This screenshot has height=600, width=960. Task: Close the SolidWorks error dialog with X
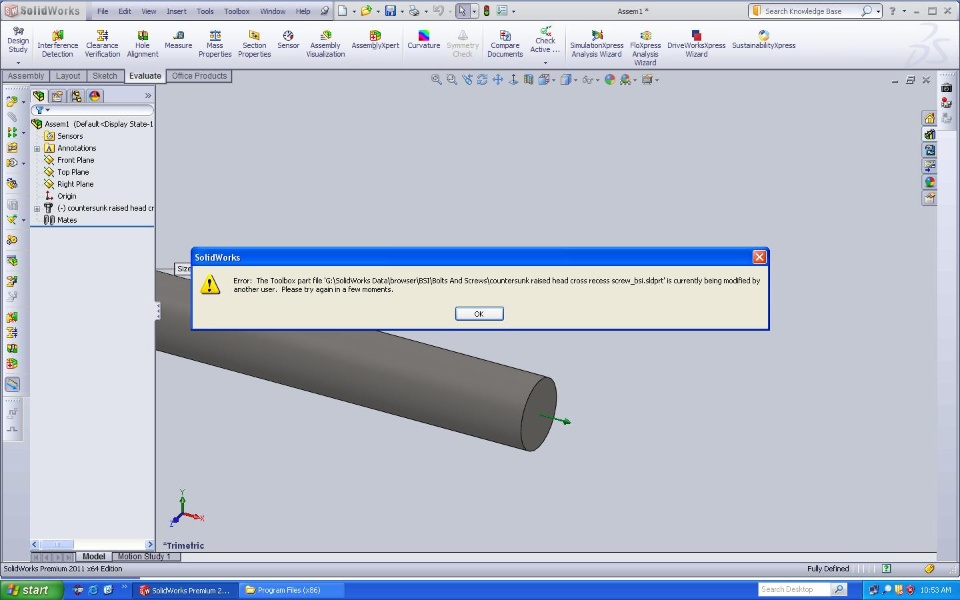(x=759, y=257)
